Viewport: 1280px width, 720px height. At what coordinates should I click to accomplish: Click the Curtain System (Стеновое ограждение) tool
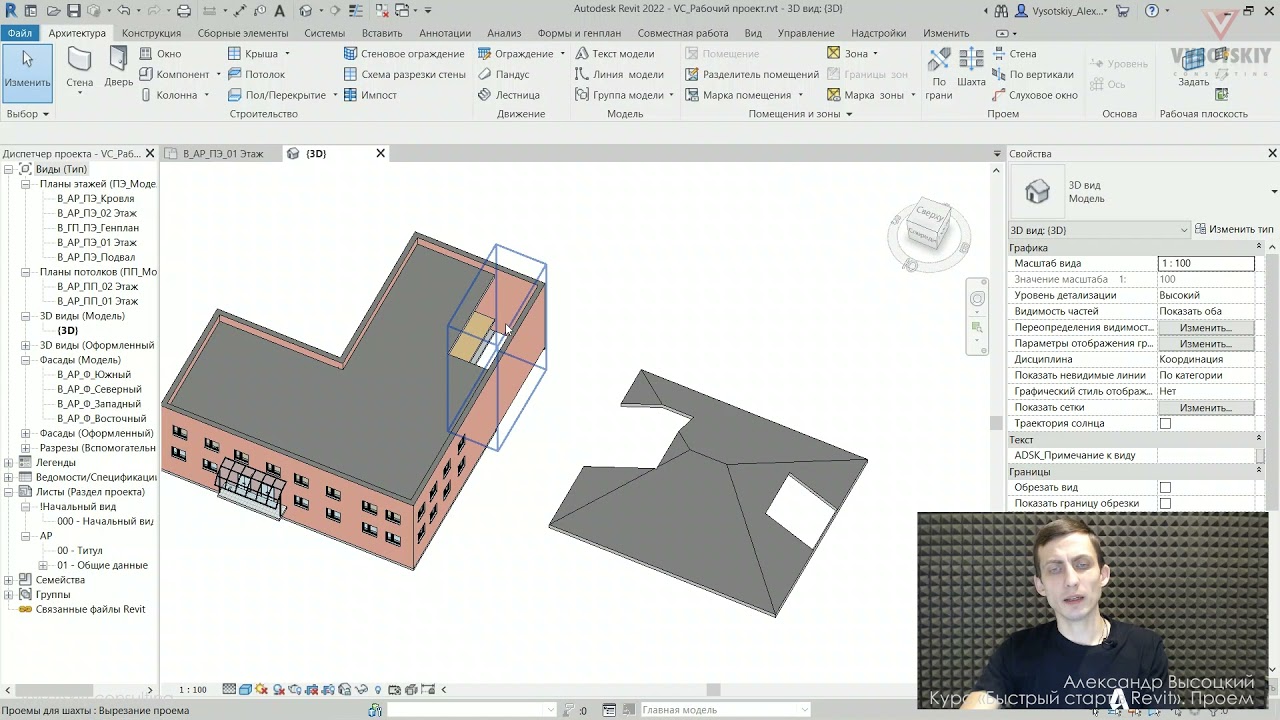pyautogui.click(x=404, y=53)
